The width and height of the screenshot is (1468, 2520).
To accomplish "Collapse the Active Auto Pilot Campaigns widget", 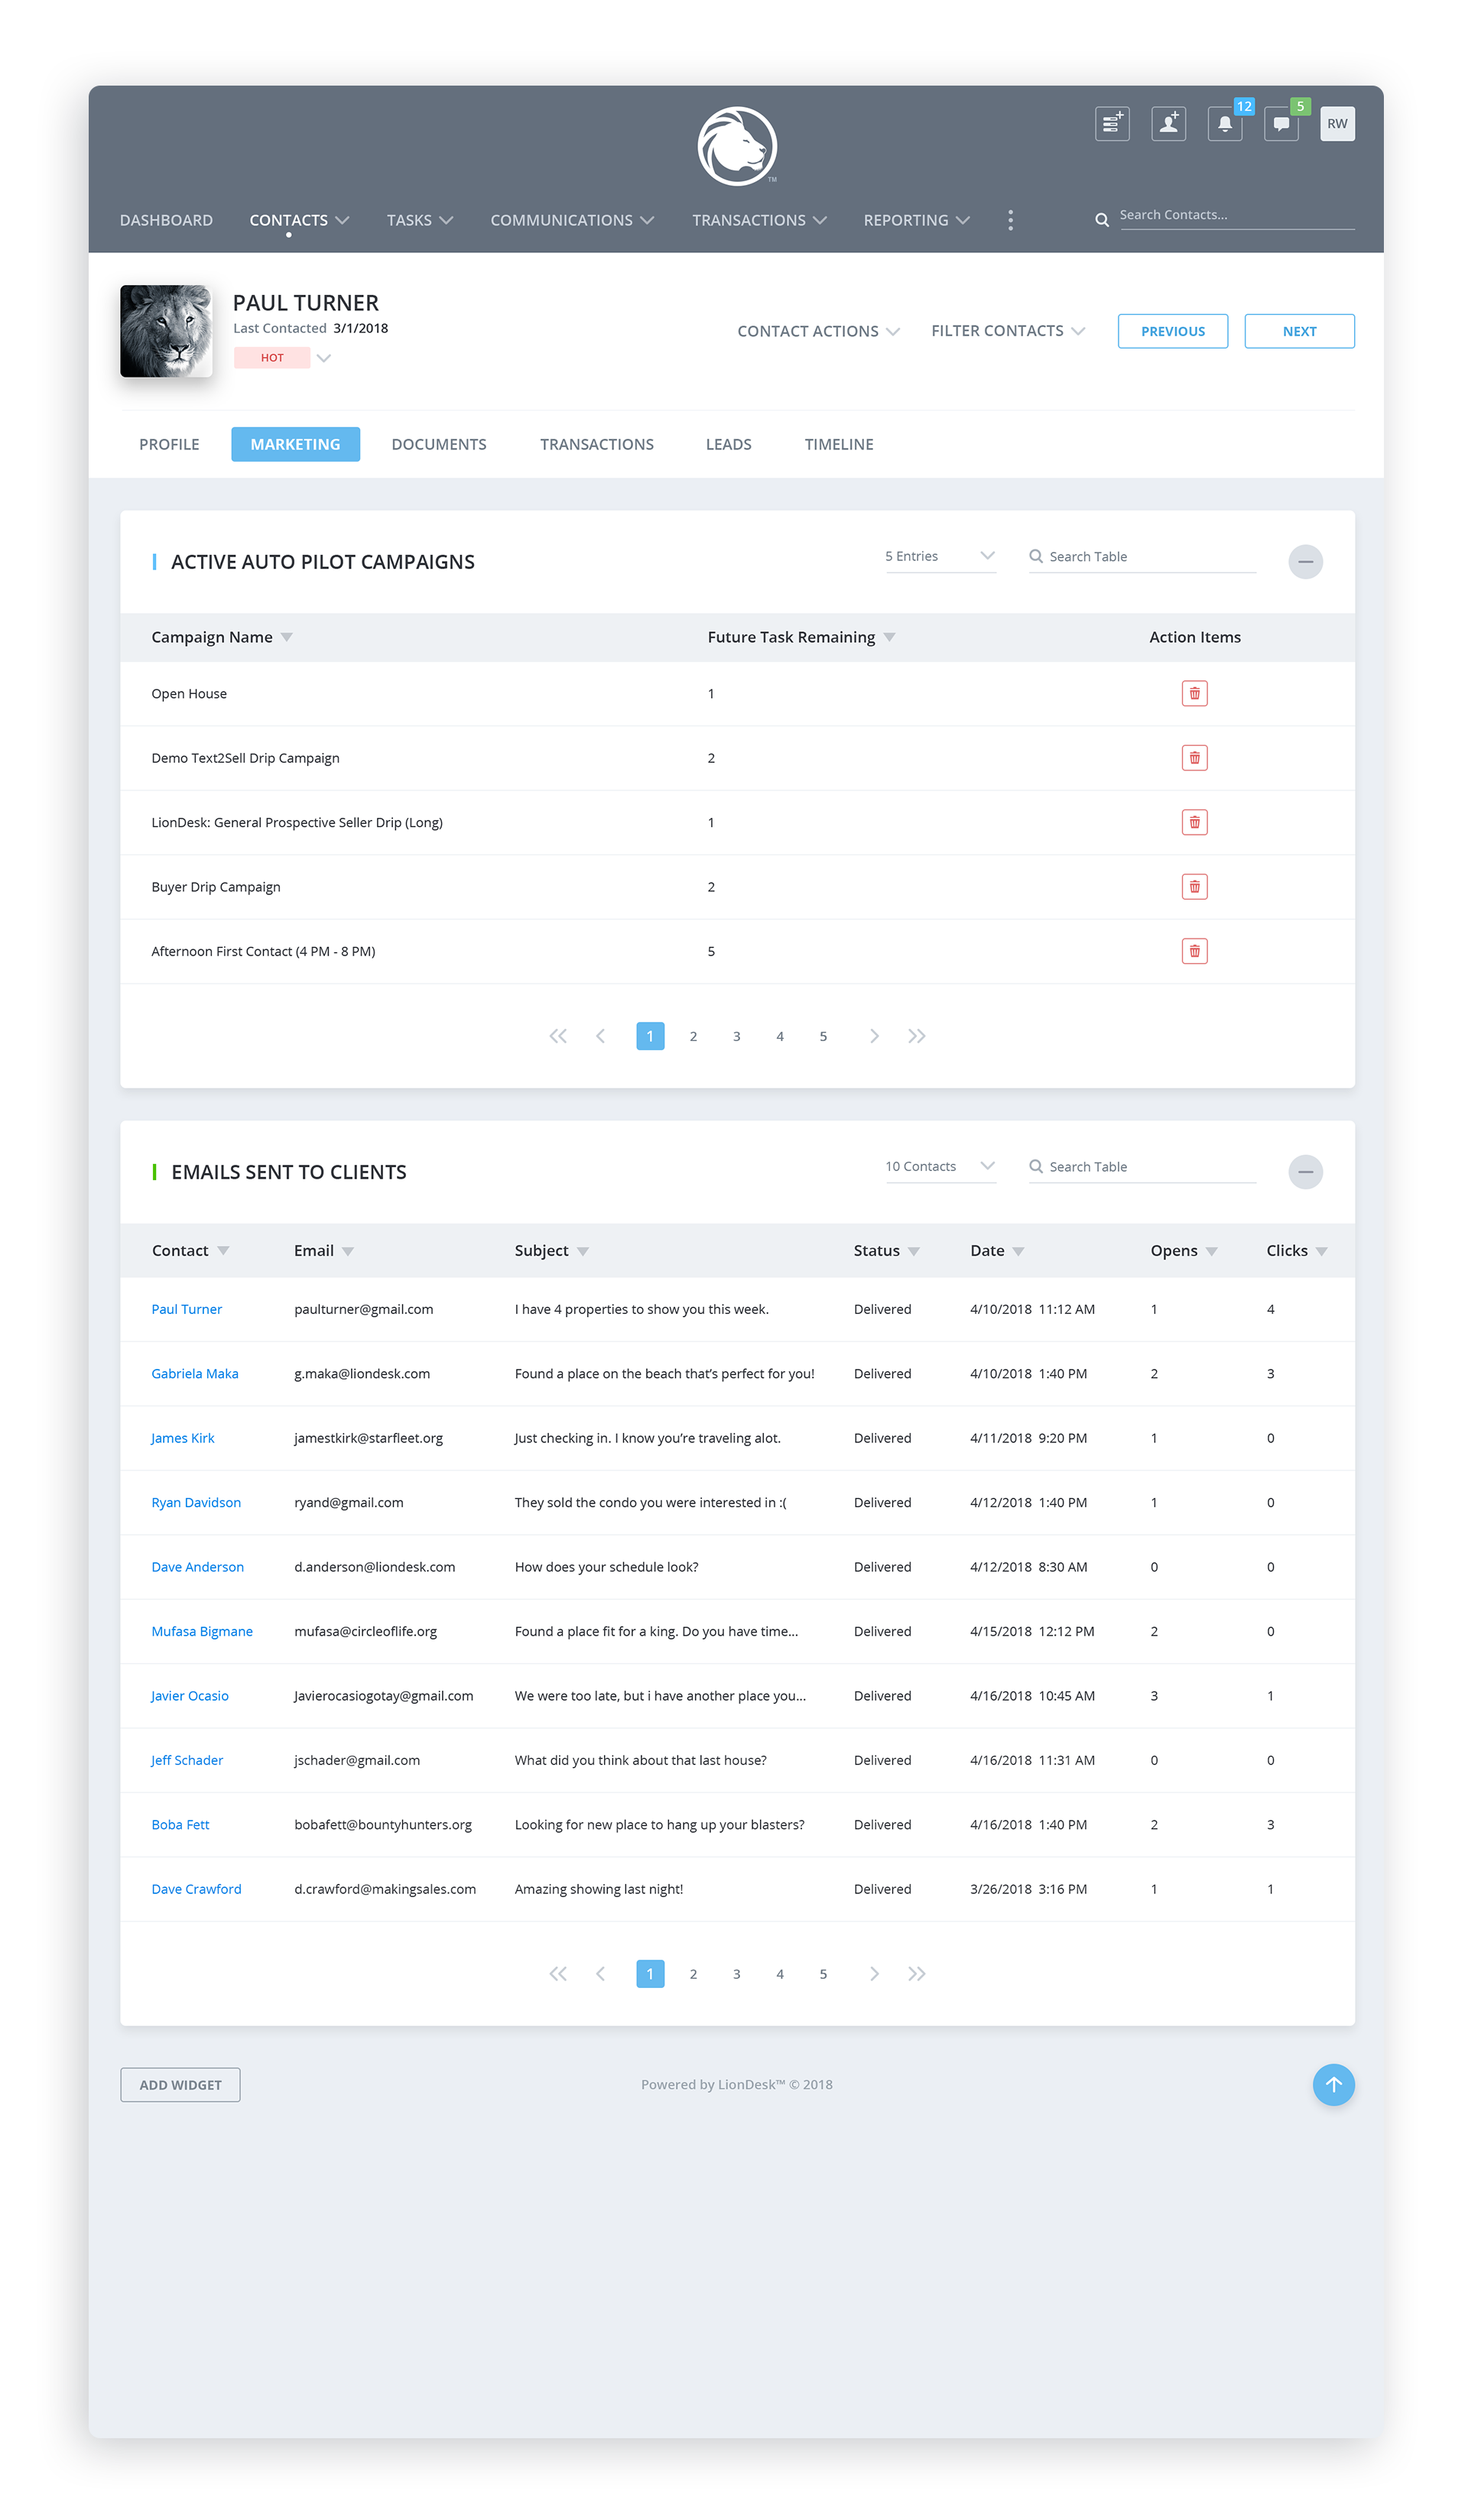I will pyautogui.click(x=1305, y=562).
